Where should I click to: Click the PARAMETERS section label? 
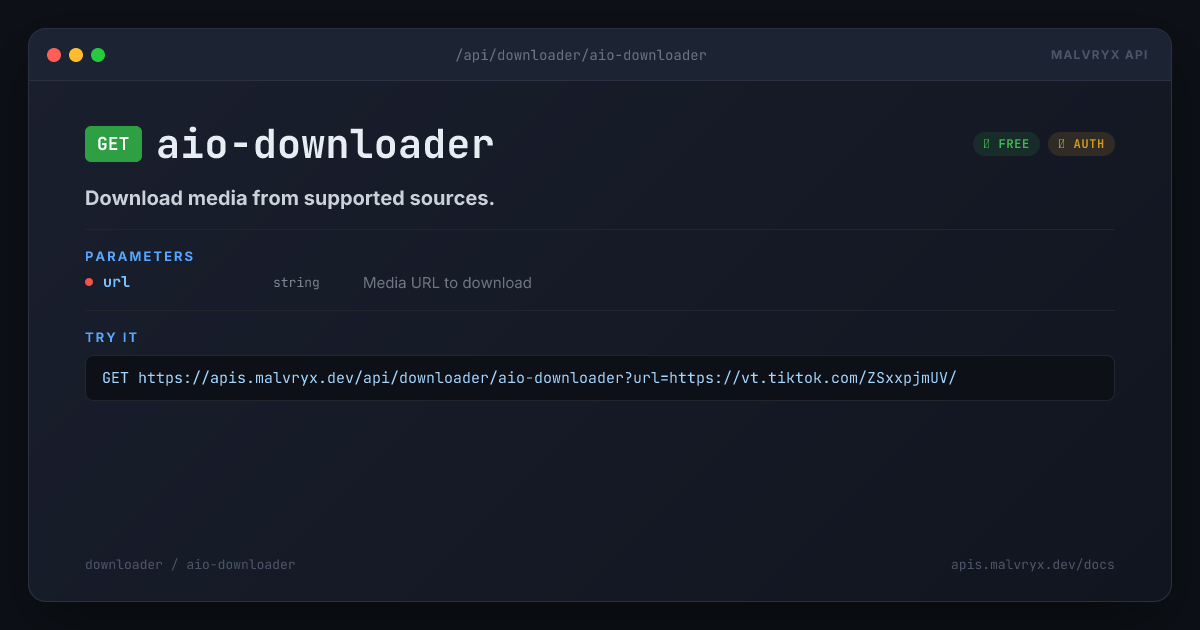(140, 257)
